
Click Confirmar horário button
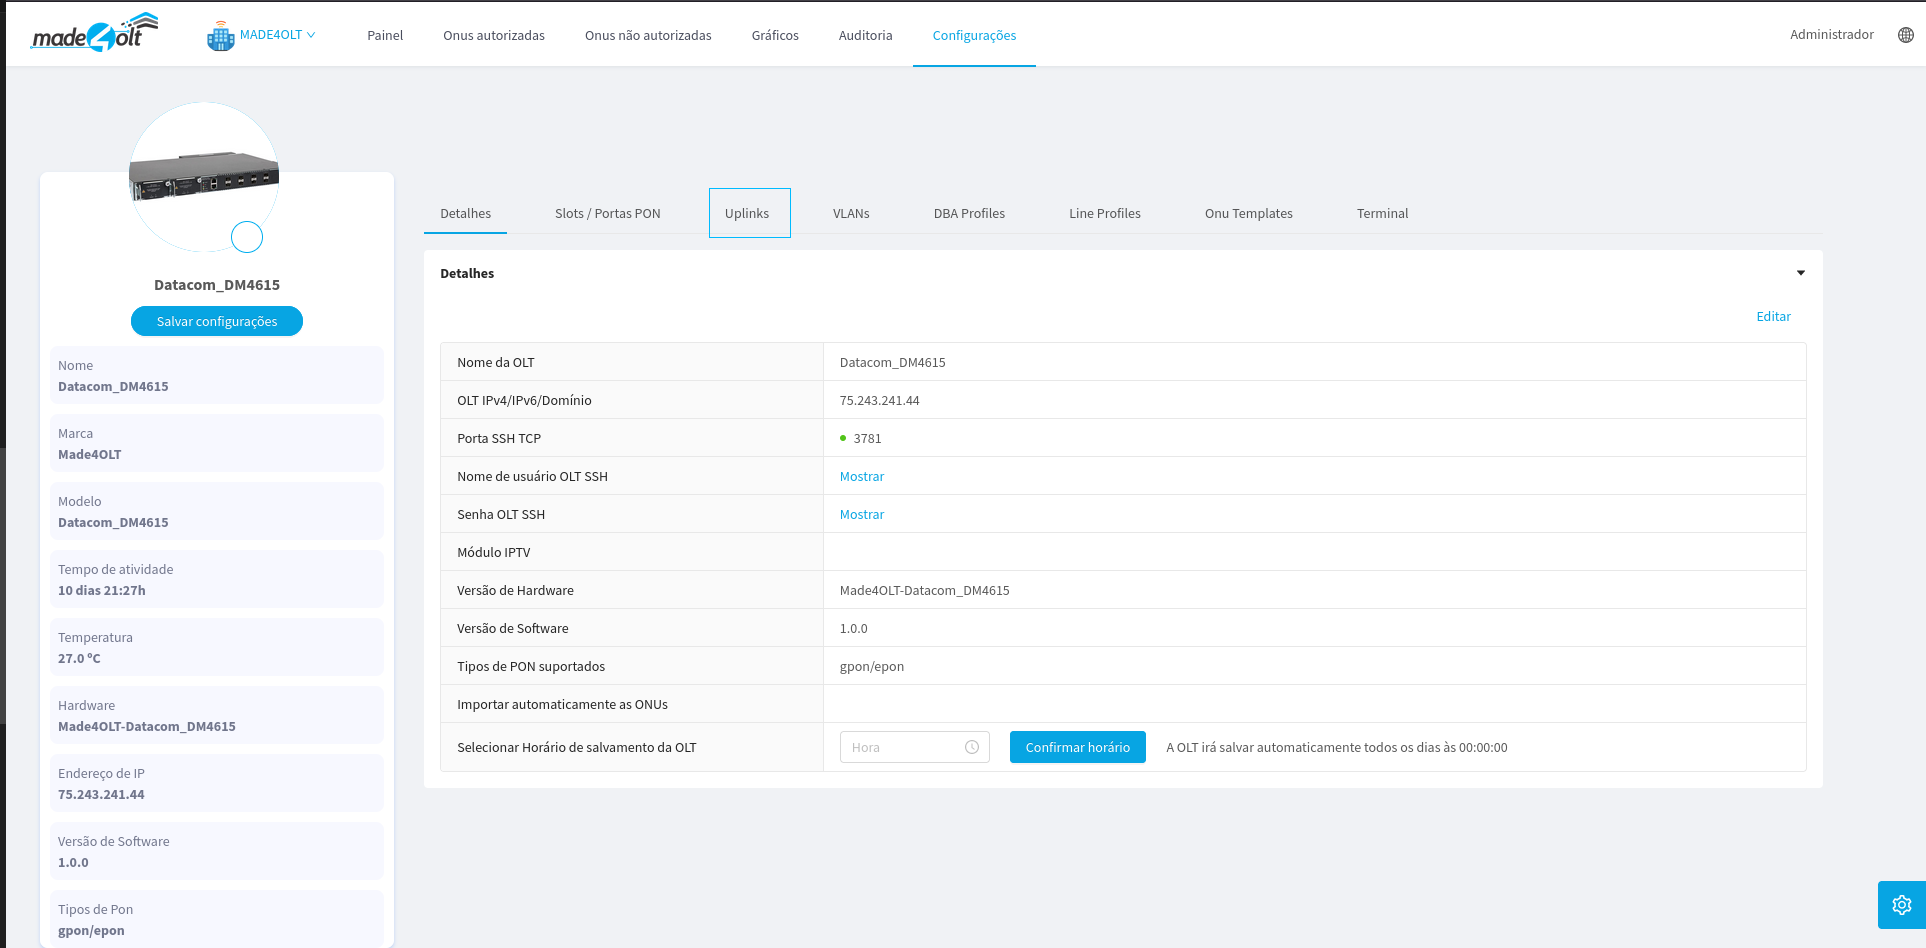tap(1077, 748)
